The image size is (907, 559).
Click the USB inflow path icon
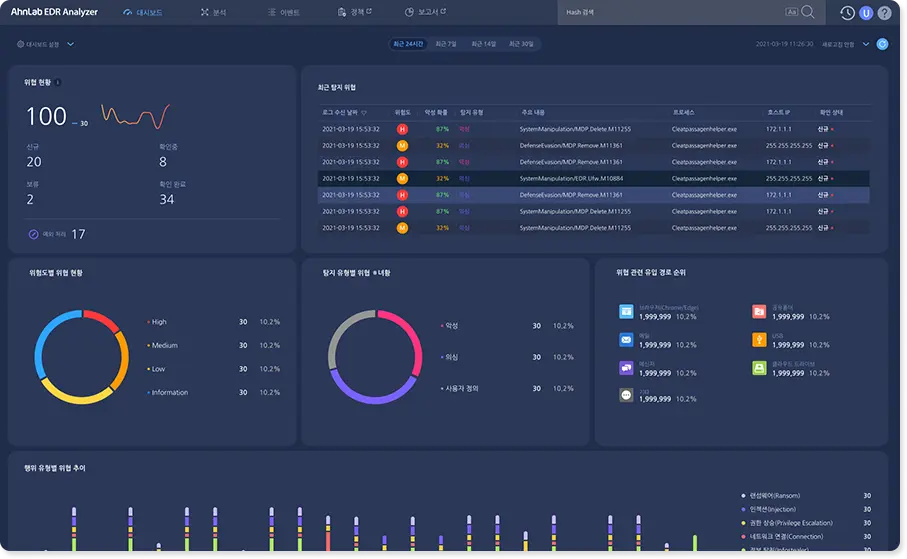[759, 340]
